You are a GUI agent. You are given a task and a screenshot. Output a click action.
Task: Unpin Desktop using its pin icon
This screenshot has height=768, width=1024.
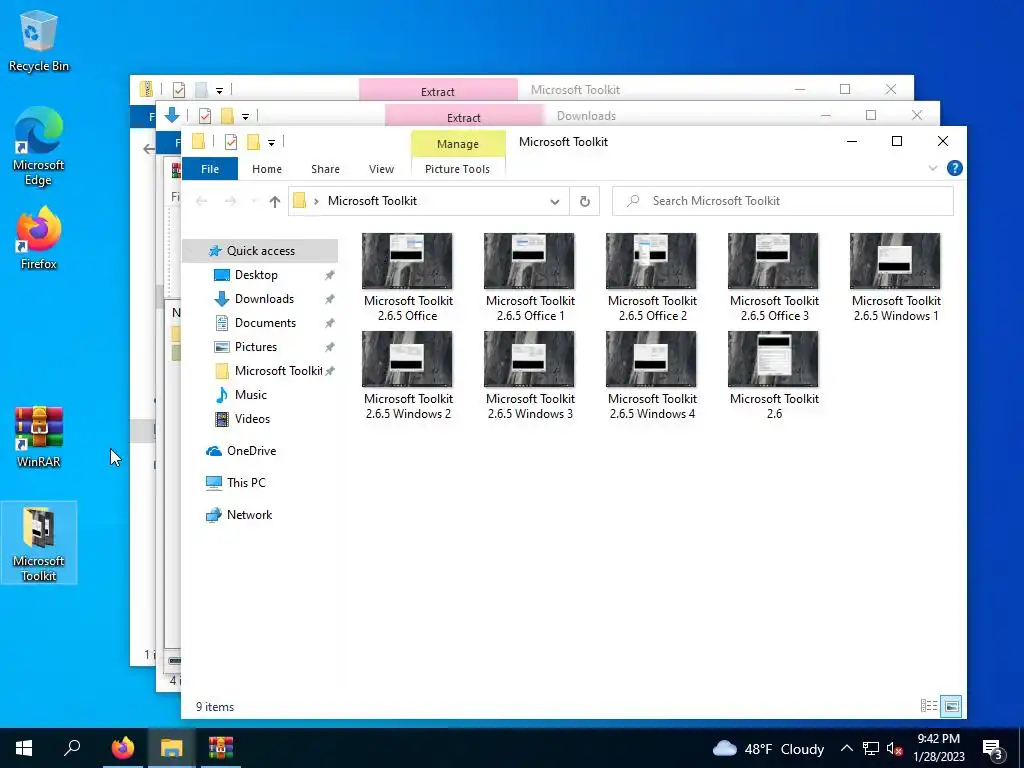(330, 276)
